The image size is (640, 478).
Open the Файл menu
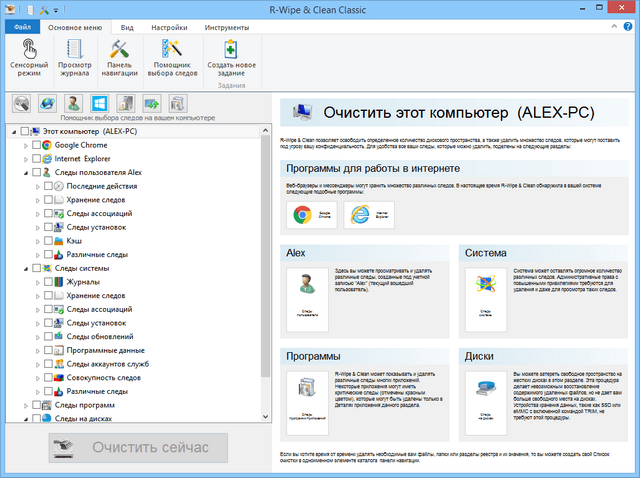pyautogui.click(x=22, y=28)
